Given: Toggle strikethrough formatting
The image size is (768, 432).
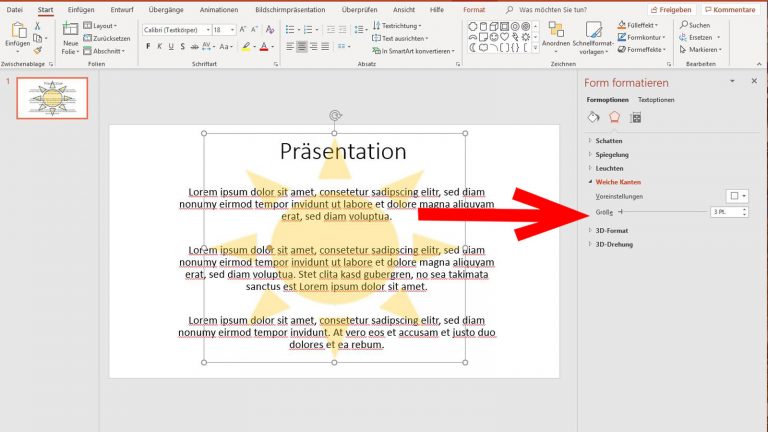Looking at the screenshot, I should tap(194, 47).
